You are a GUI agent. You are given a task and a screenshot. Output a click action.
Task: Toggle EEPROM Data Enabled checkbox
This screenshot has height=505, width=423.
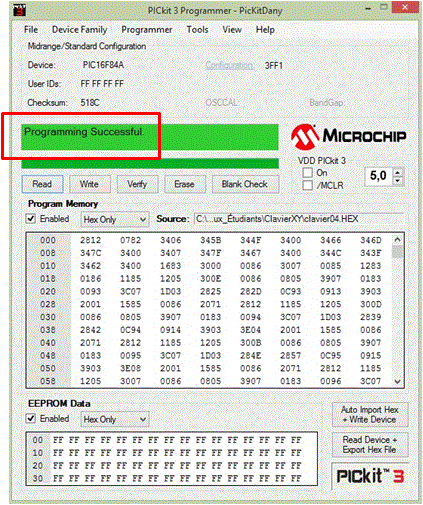coord(31,418)
